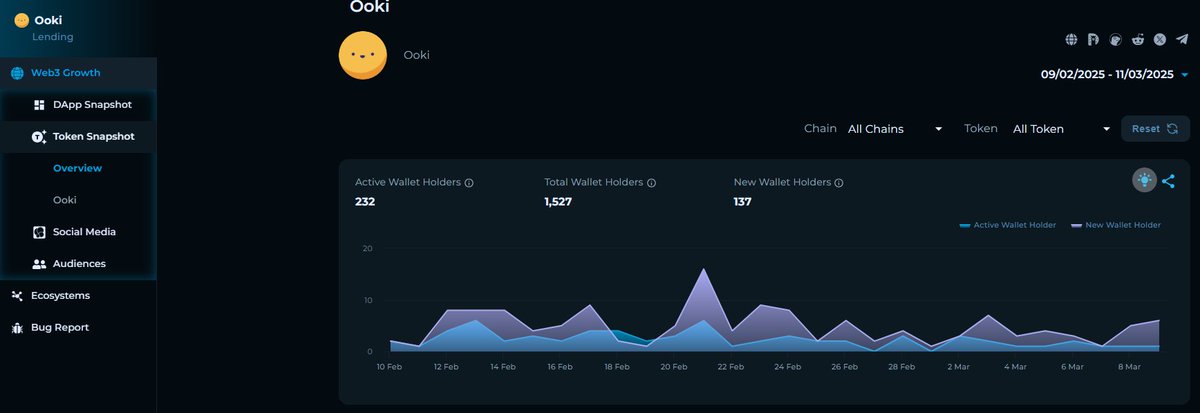Screen dimensions: 1200x413
Task: Click info icon beside New Wallet Holders
Action: click(839, 183)
